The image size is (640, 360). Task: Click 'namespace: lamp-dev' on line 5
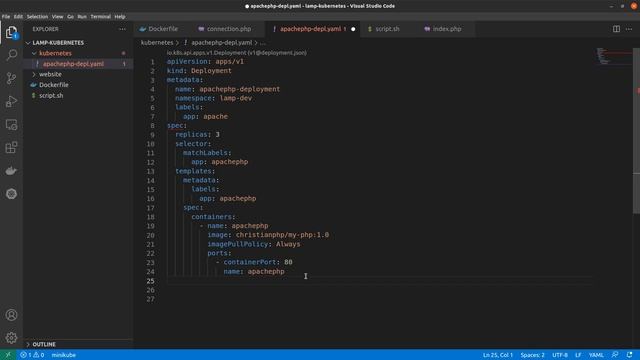213,98
